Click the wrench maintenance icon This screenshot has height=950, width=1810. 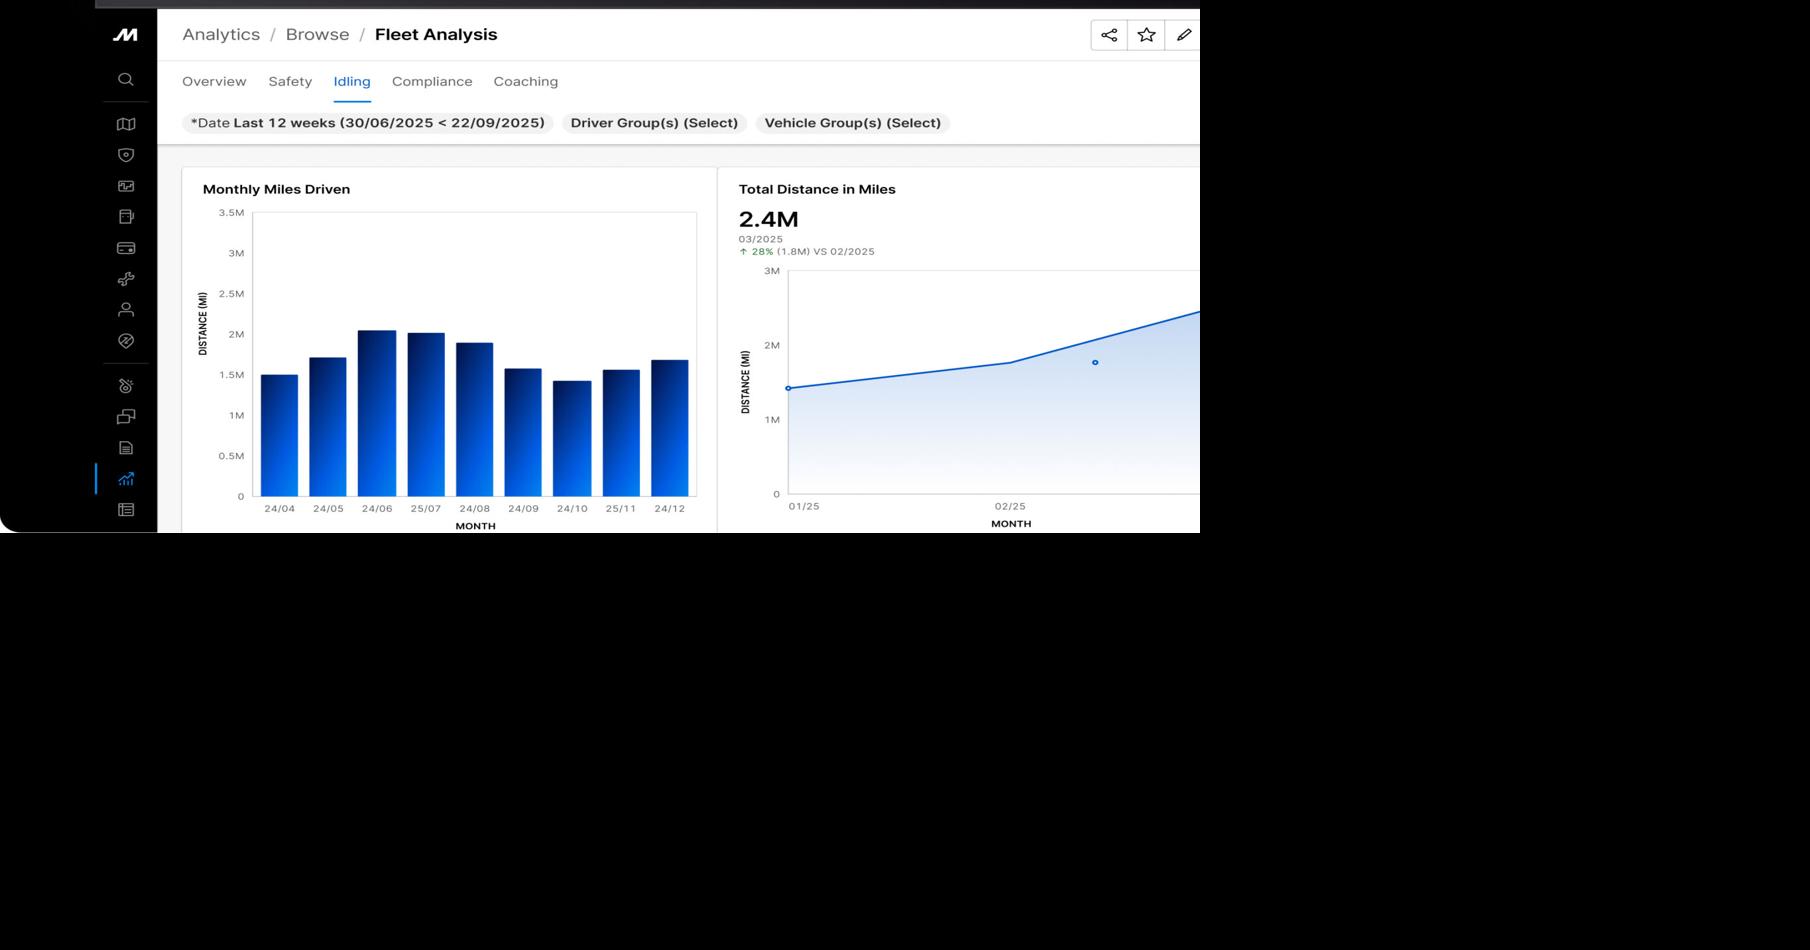pyautogui.click(x=125, y=279)
